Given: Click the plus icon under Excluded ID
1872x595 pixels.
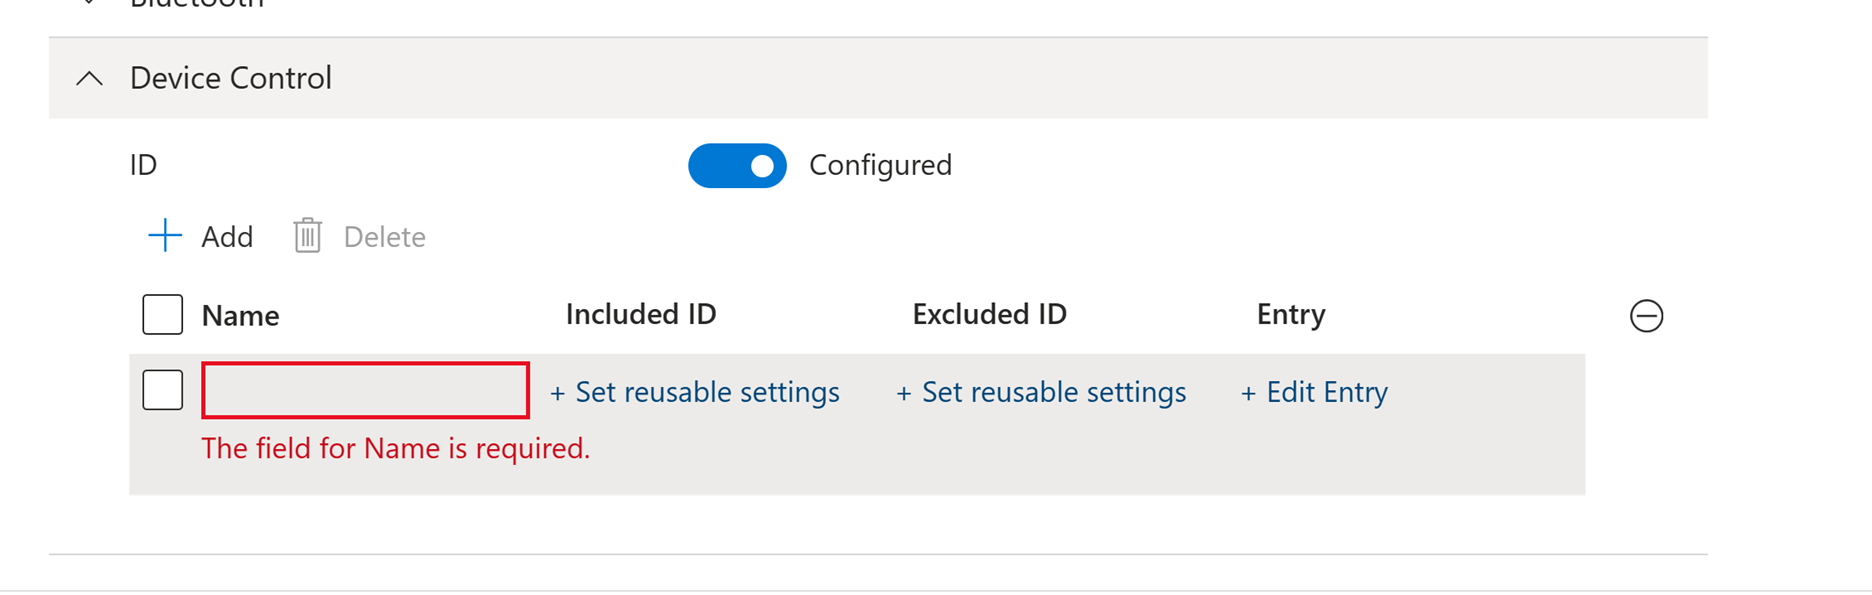Looking at the screenshot, I should pos(904,393).
